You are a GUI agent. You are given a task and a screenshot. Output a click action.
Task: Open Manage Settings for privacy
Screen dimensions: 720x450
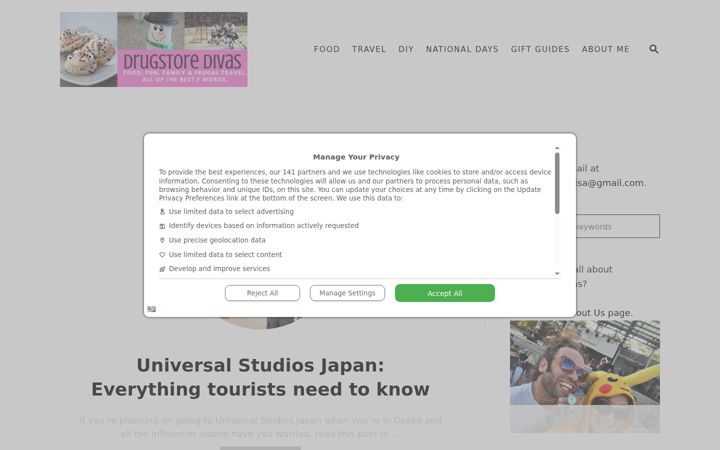point(347,293)
